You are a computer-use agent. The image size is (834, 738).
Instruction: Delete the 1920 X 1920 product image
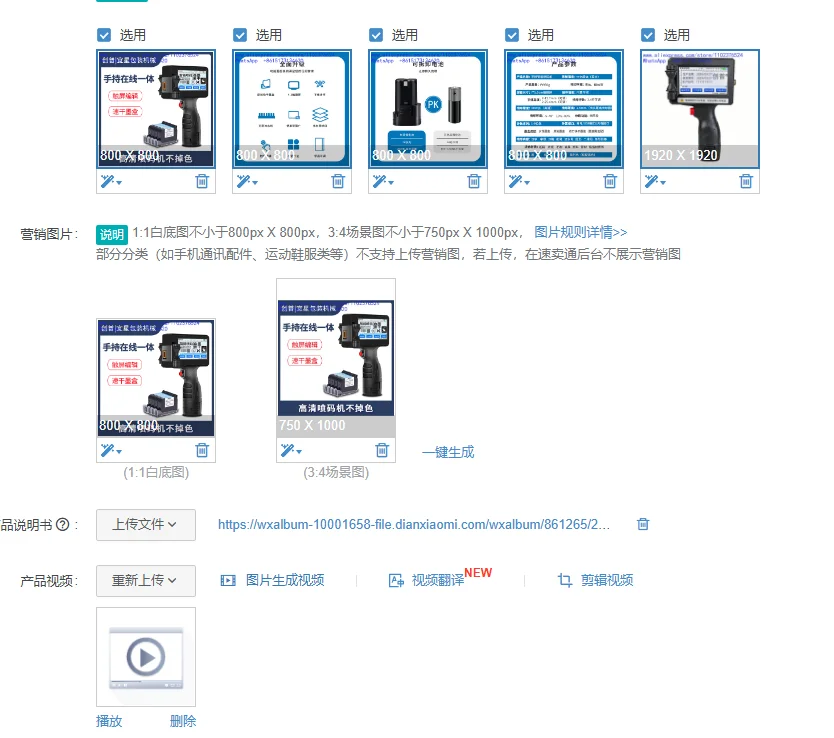pyautogui.click(x=746, y=181)
